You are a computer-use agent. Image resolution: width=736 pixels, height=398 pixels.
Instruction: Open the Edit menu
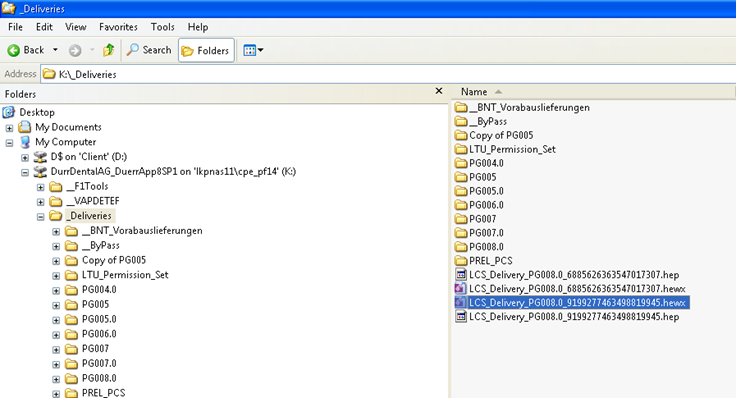pyautogui.click(x=44, y=27)
